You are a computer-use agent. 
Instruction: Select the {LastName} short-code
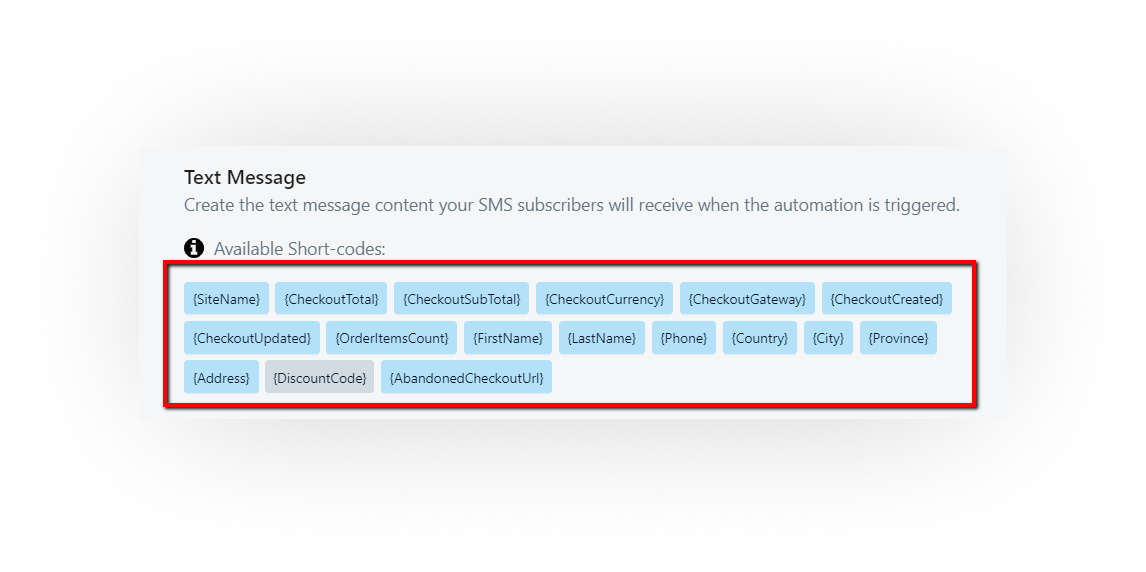click(x=602, y=338)
